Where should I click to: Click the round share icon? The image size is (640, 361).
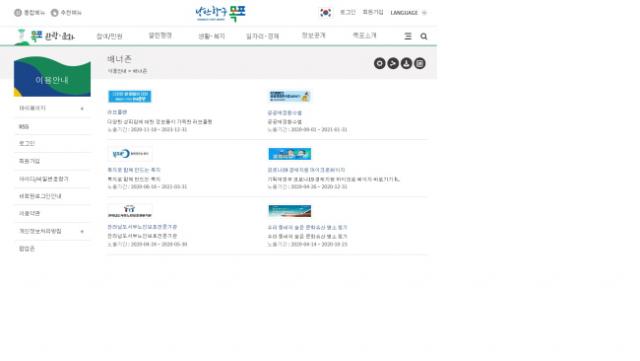[x=393, y=63]
